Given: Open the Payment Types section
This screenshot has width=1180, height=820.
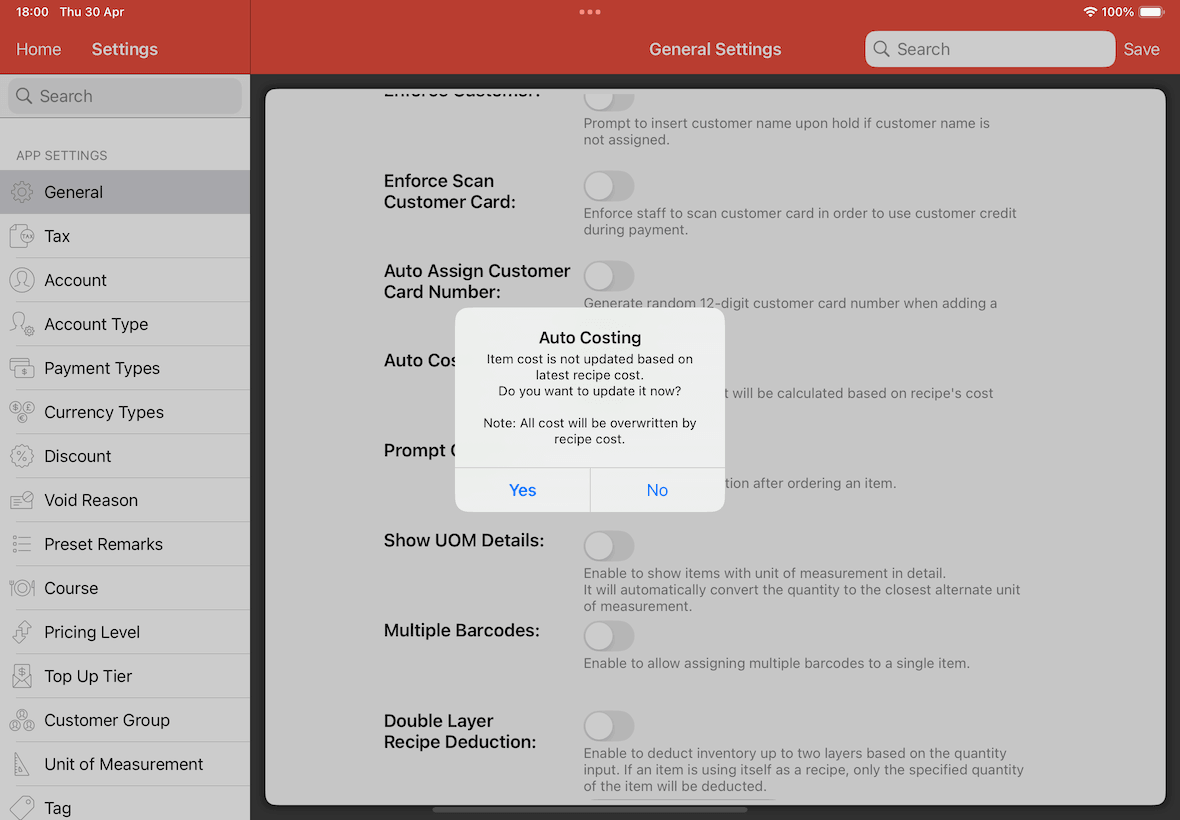Looking at the screenshot, I should tap(125, 368).
